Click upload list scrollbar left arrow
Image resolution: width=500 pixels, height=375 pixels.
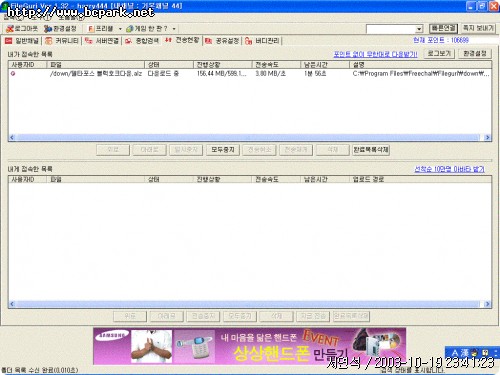[x=12, y=304]
